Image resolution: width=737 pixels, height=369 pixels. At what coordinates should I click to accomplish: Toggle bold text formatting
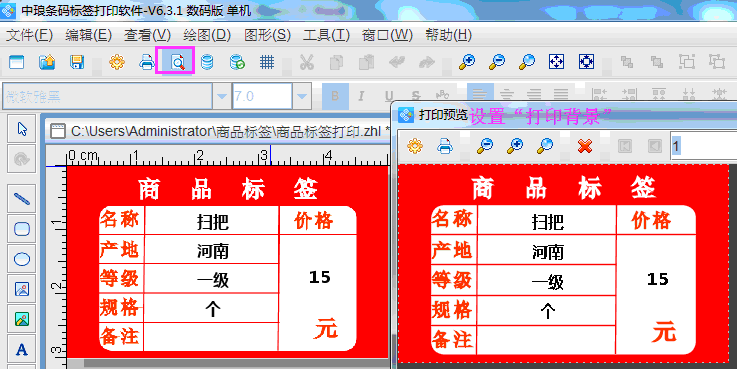pyautogui.click(x=335, y=96)
